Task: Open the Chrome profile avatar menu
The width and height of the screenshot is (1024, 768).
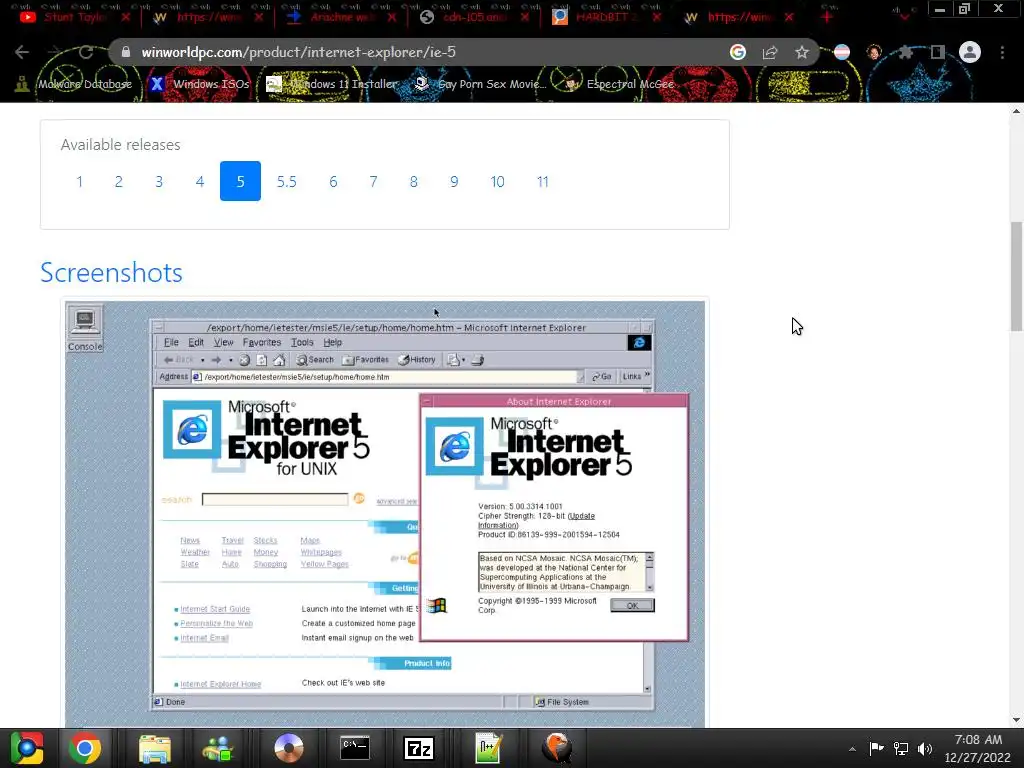Action: click(970, 52)
